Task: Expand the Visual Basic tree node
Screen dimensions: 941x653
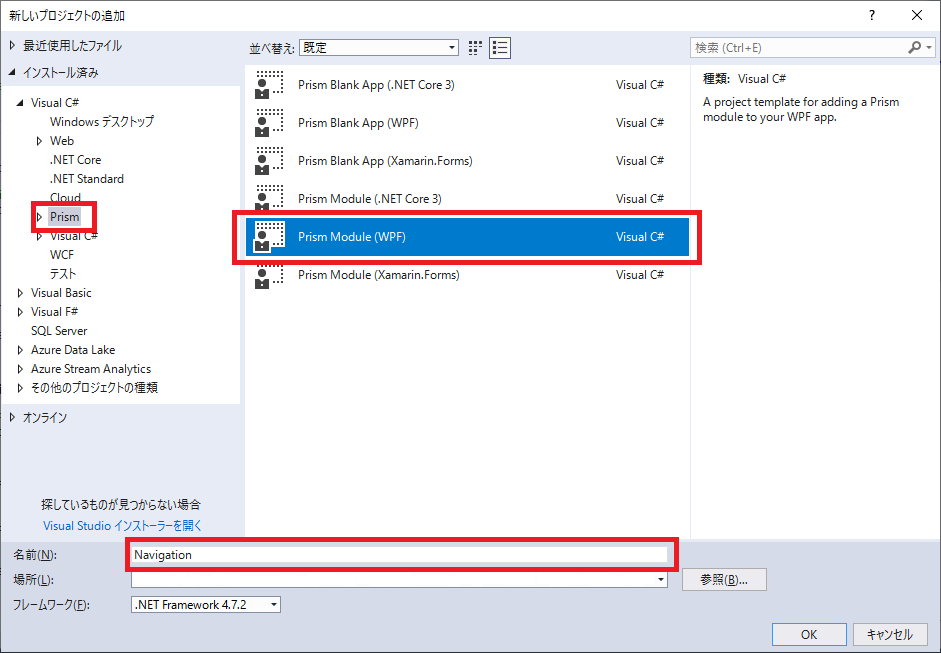Action: click(x=20, y=293)
